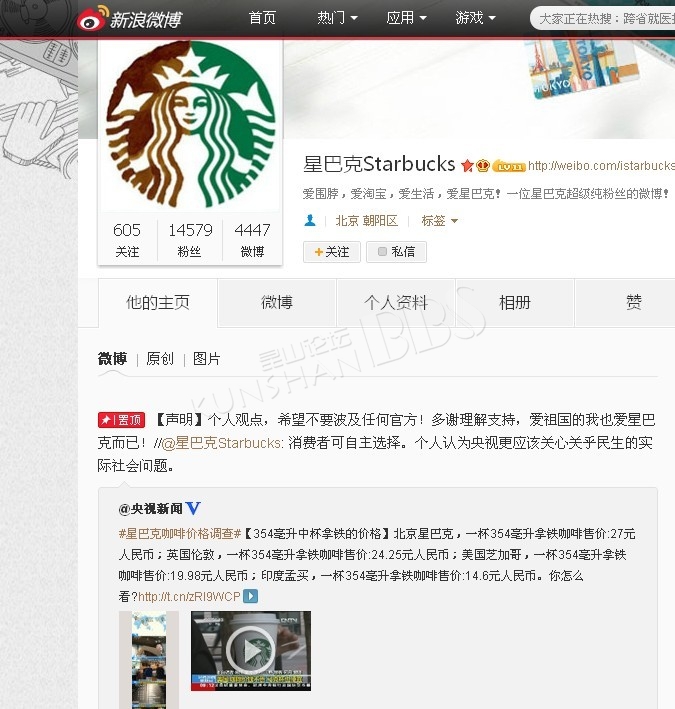Open the #星巴克咖啡价格调查# hashtag
The image size is (675, 709).
(x=180, y=534)
